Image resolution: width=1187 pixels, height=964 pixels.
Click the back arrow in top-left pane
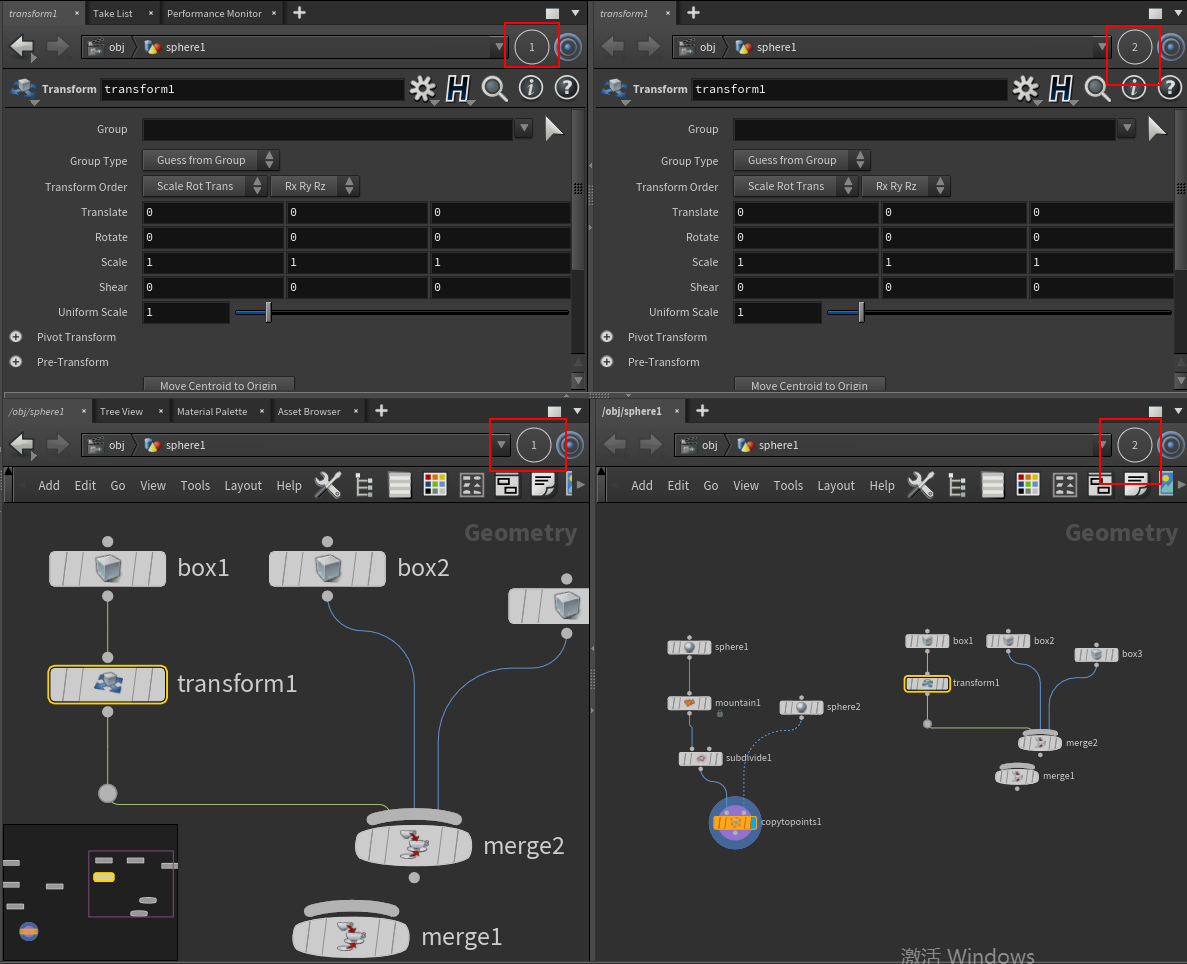(x=22, y=47)
